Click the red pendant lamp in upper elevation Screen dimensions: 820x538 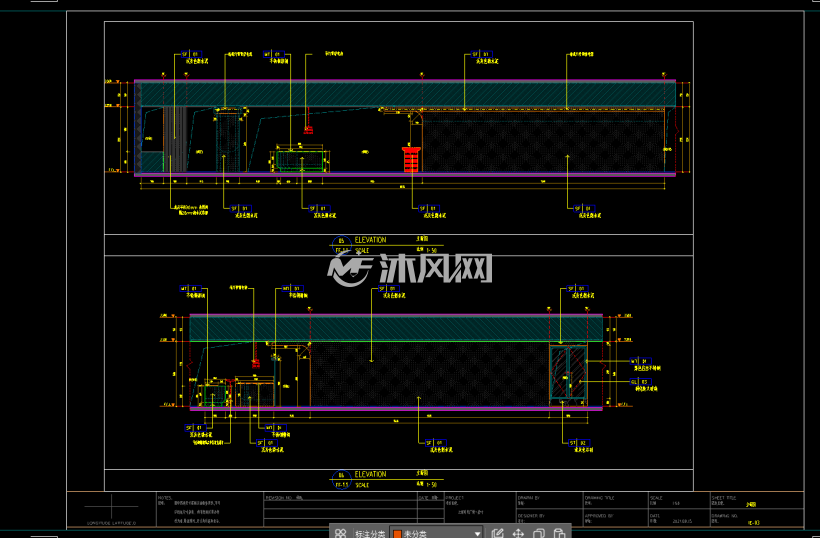pyautogui.click(x=308, y=129)
